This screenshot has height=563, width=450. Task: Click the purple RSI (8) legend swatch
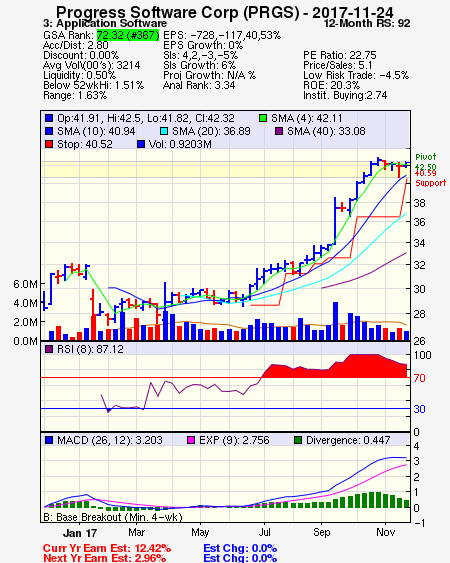coord(49,349)
